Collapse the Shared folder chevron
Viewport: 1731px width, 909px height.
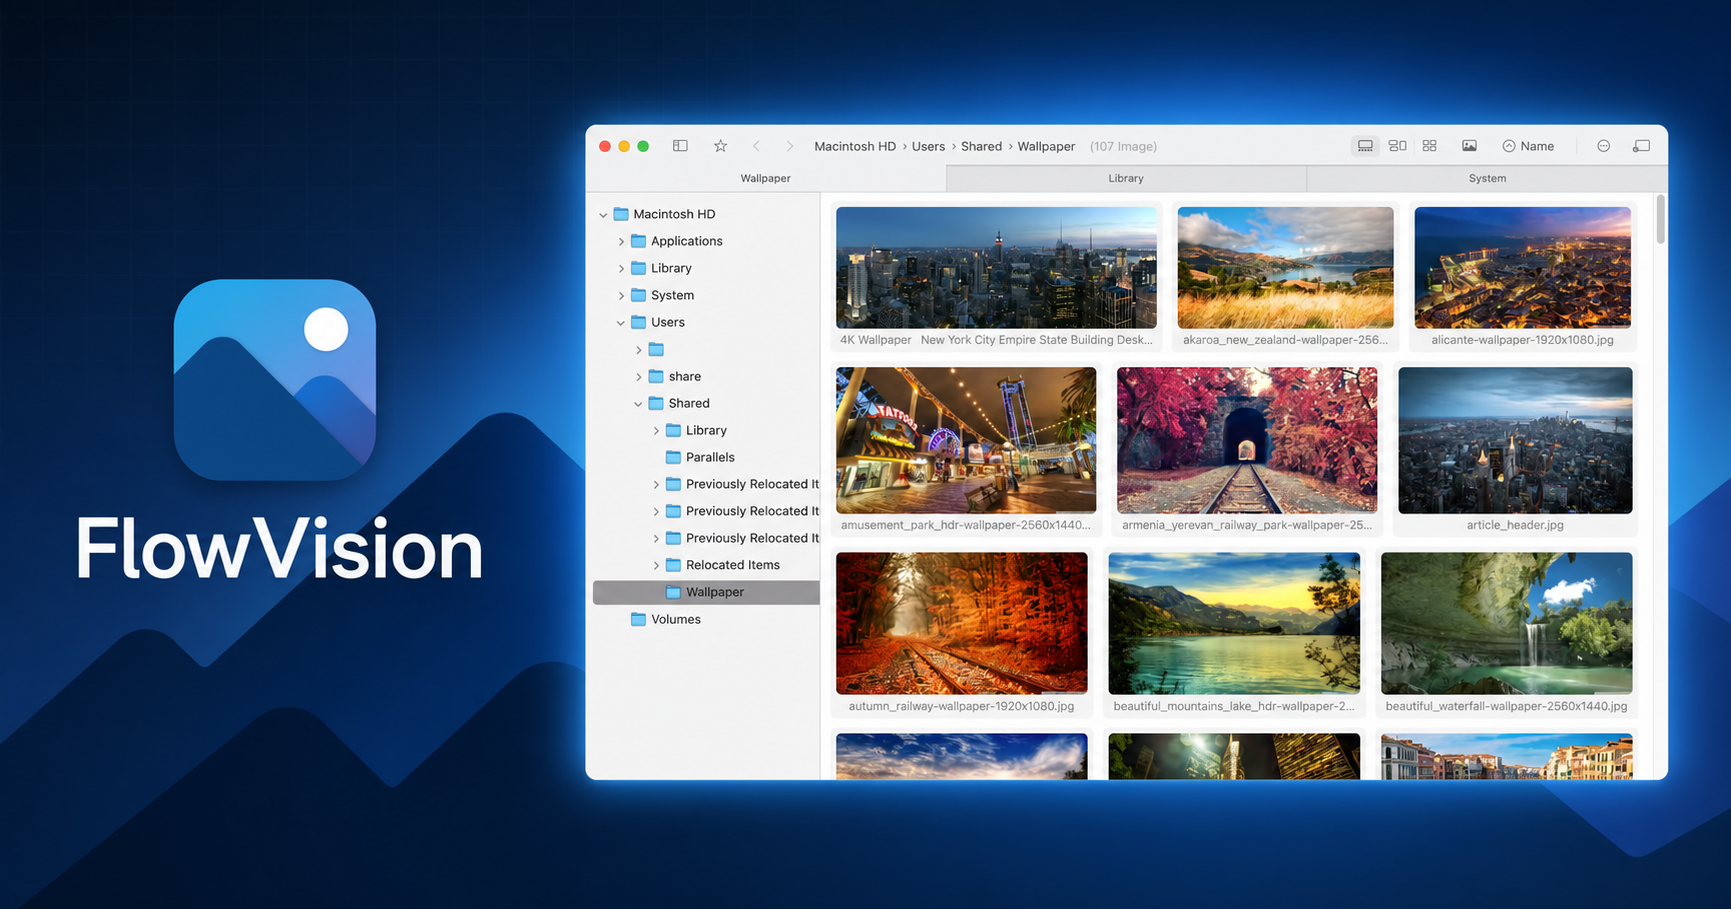point(639,403)
